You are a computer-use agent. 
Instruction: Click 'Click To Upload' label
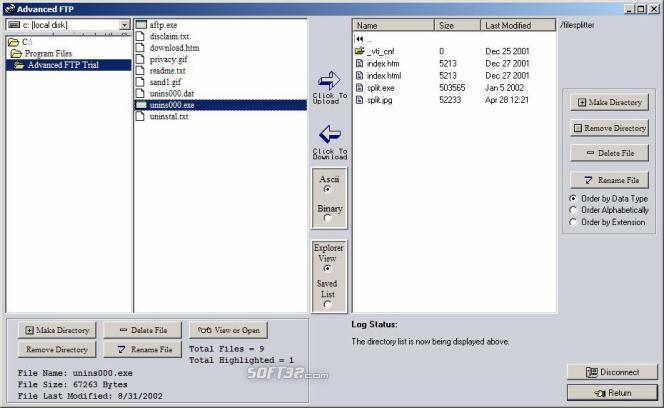click(x=330, y=98)
